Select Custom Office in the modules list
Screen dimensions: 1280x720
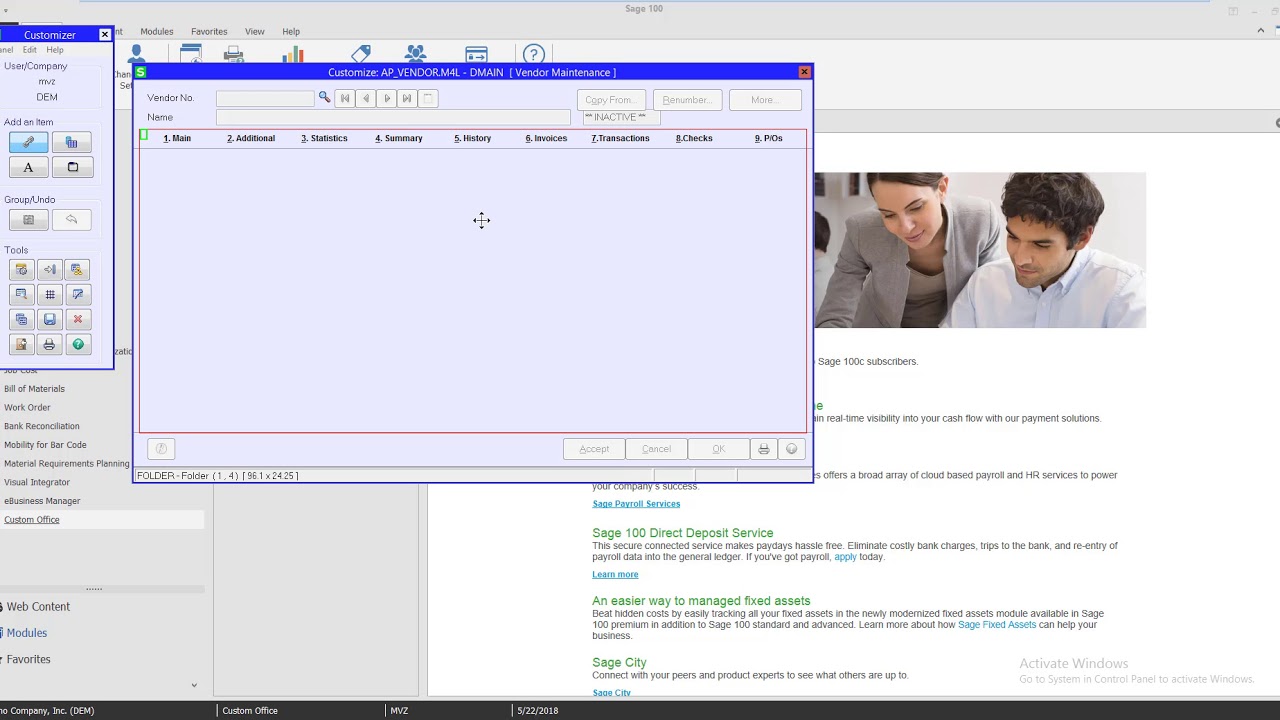(32, 520)
